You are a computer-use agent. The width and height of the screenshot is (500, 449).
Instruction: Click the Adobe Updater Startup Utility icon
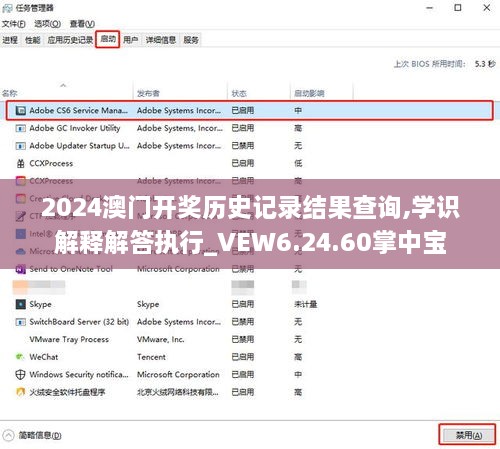[21, 146]
